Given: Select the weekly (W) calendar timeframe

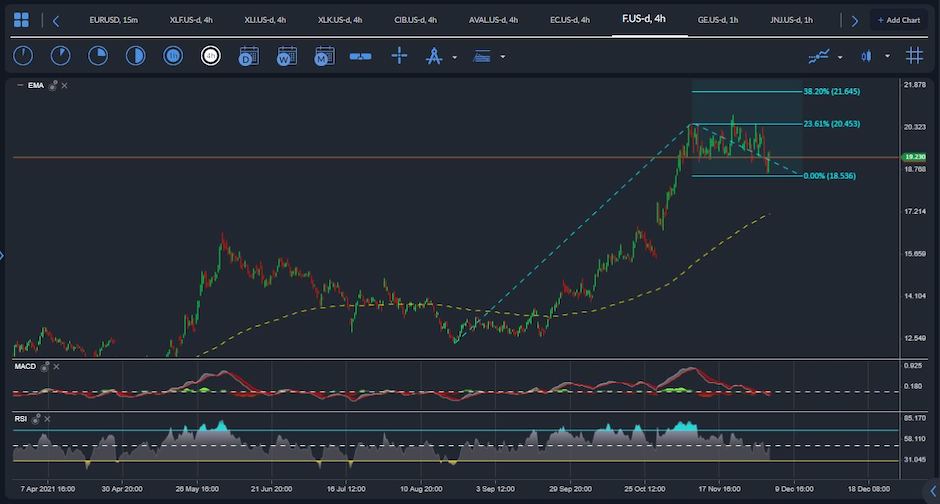Looking at the screenshot, I should 286,56.
